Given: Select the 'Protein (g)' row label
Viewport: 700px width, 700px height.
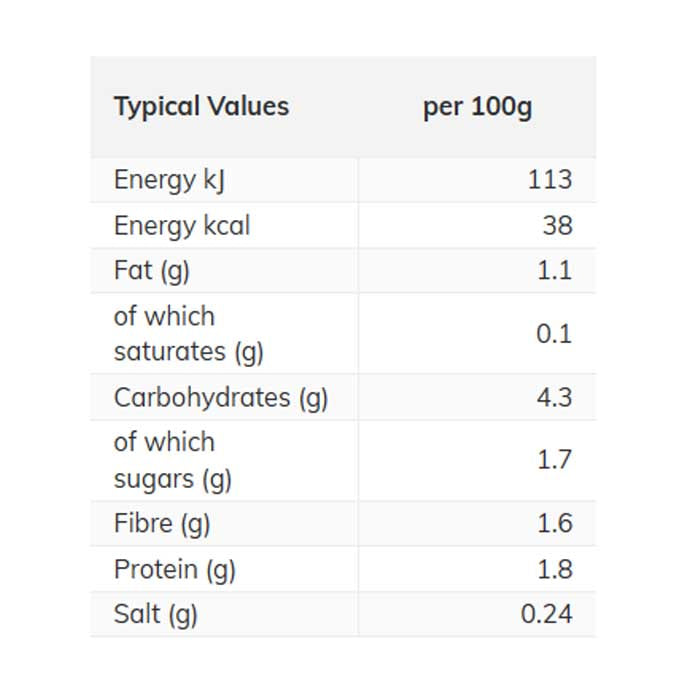Looking at the screenshot, I should click(x=175, y=569).
